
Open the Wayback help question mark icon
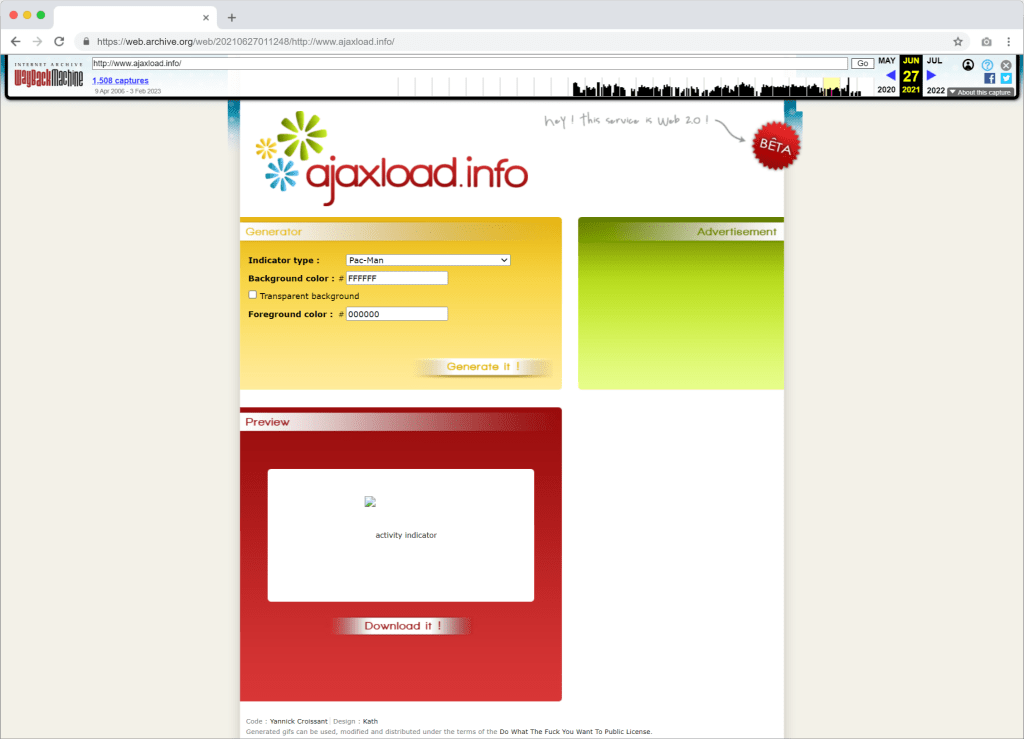point(987,65)
